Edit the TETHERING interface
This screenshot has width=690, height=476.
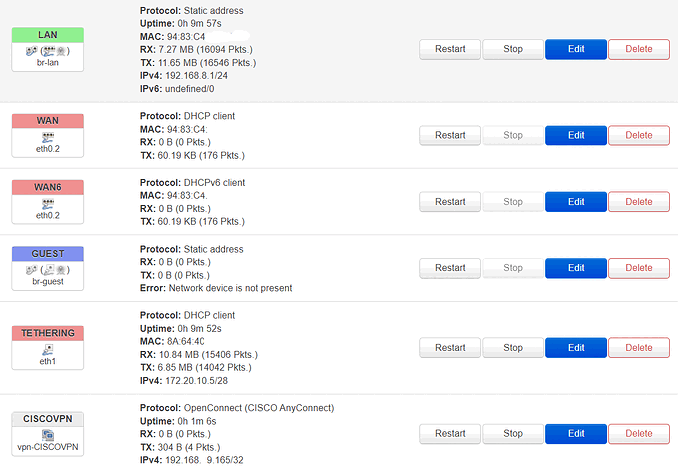576,348
